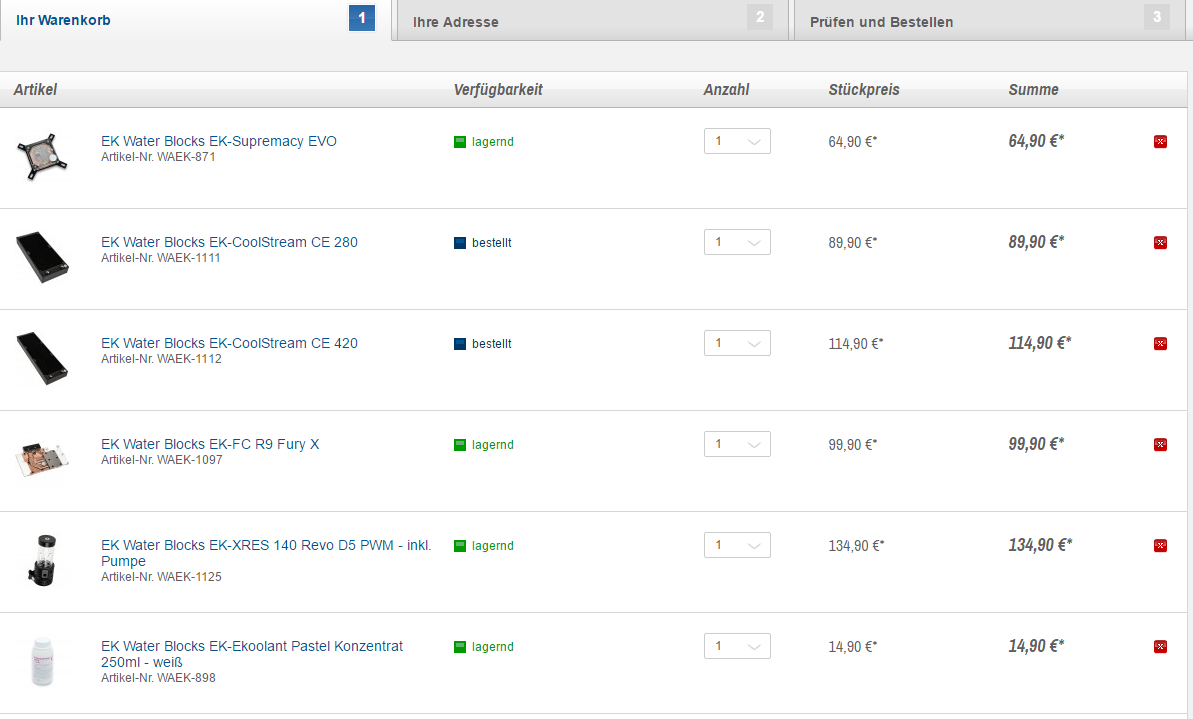Click green lagernd icon for EK-XRES 140
The width and height of the screenshot is (1193, 719).
click(x=460, y=546)
